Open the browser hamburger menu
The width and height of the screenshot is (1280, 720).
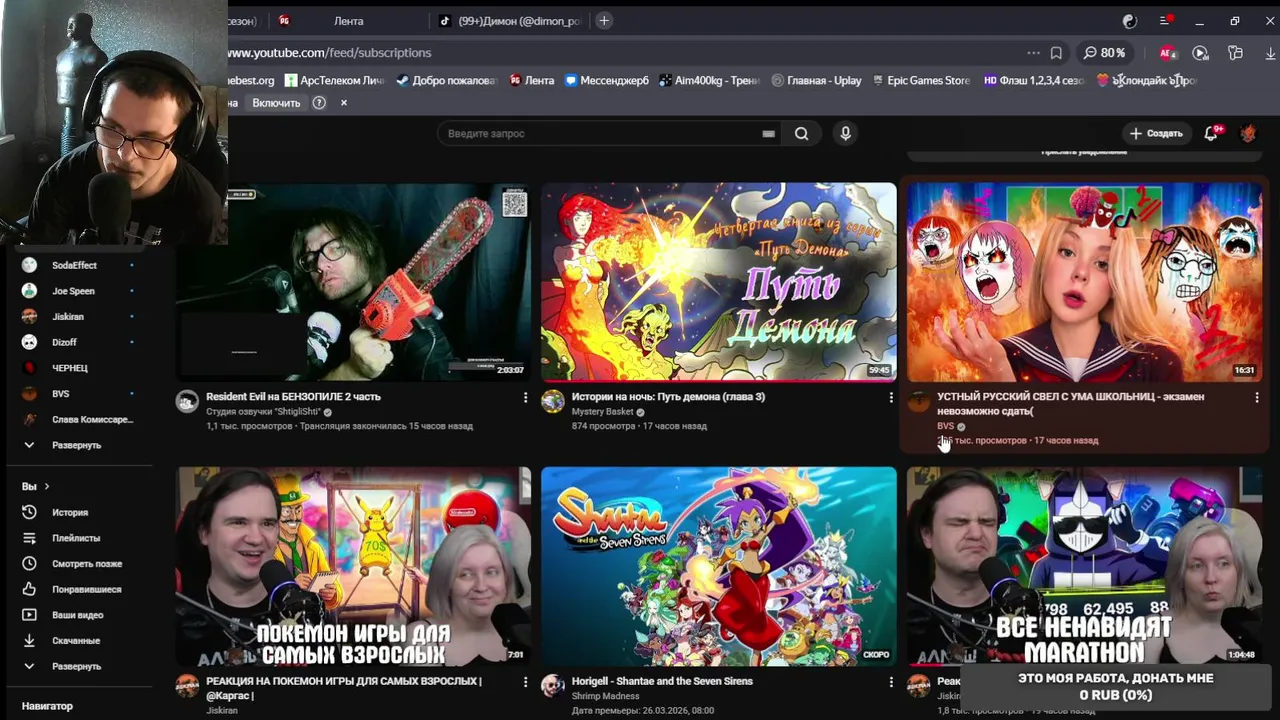tap(1166, 21)
